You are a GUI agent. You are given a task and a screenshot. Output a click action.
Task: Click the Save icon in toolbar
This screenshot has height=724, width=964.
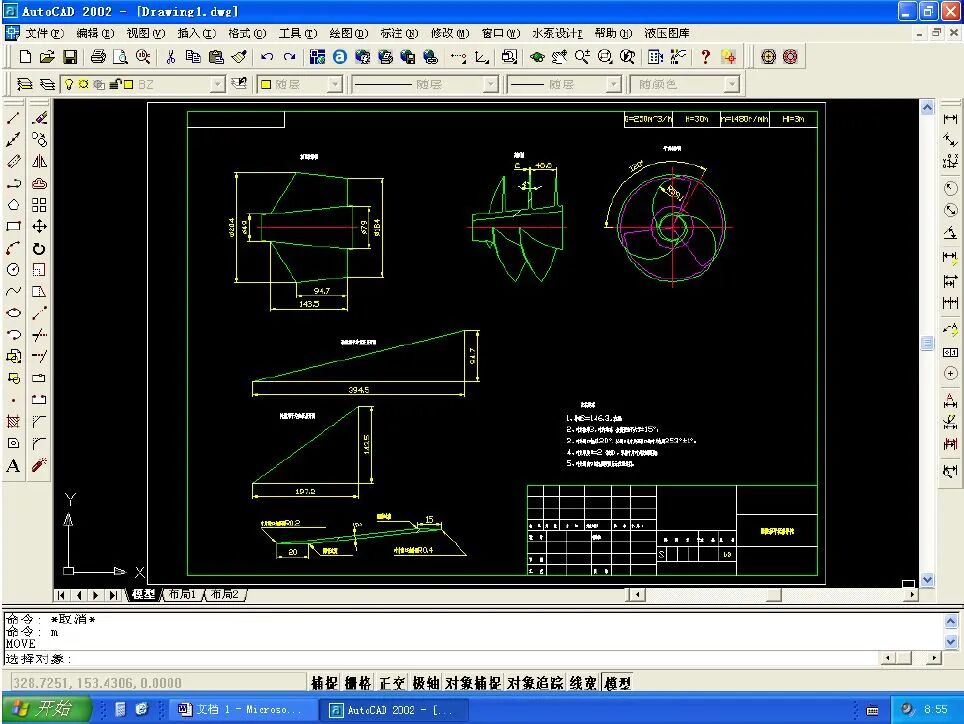tap(70, 57)
